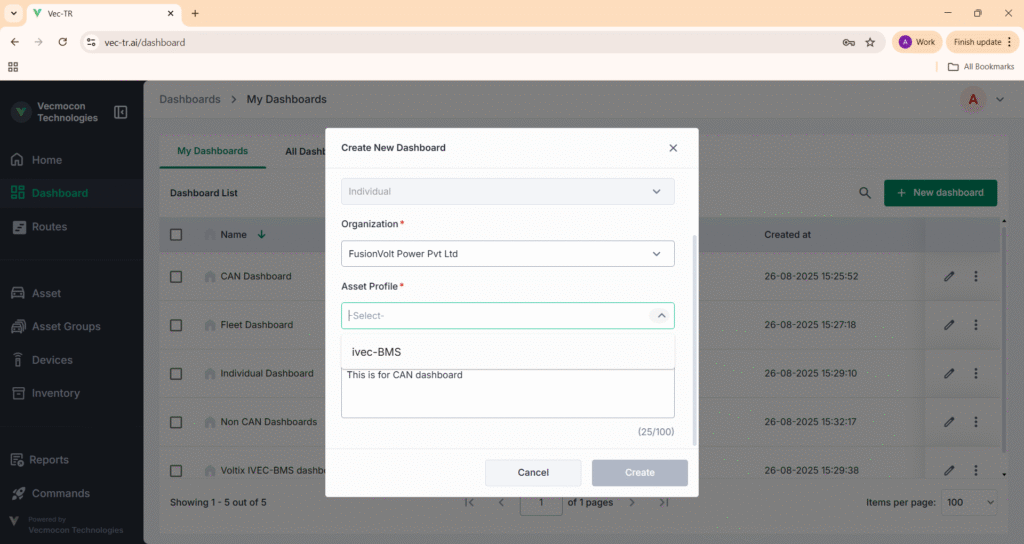Screen dimensions: 1024x544
Task: Switch to the My Dashboards tab
Action: pos(212,151)
